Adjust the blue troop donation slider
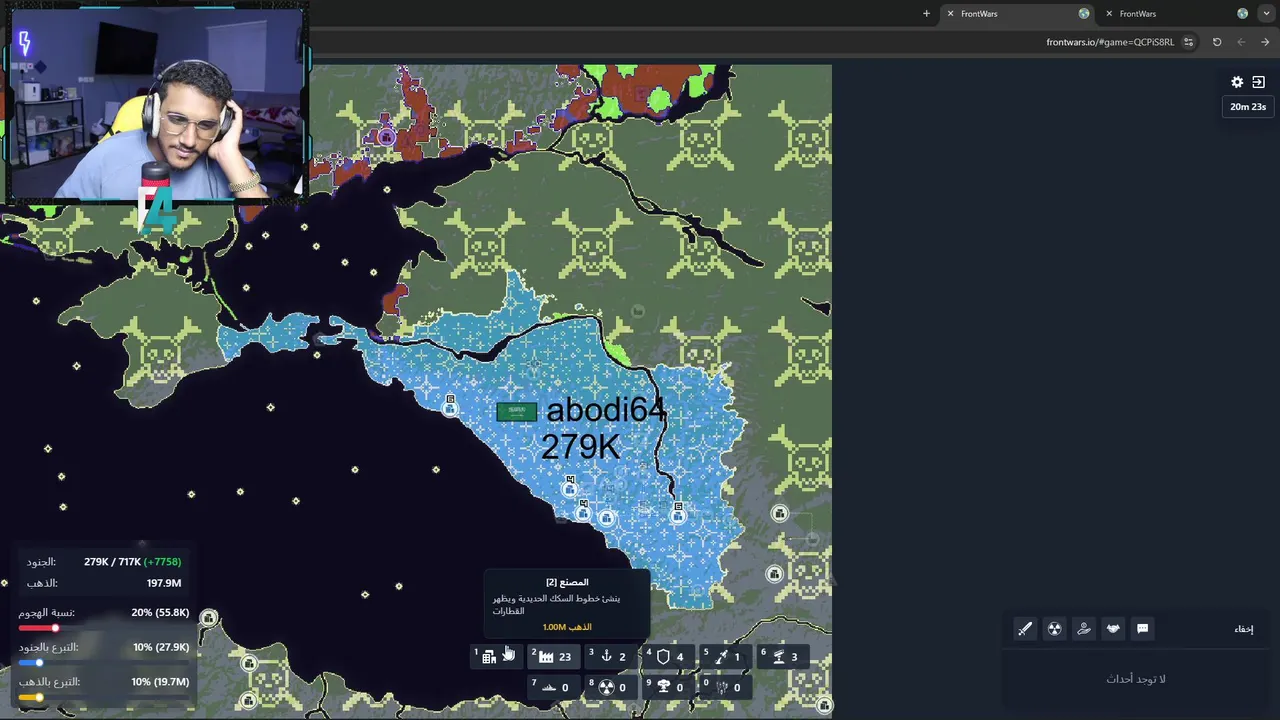The height and width of the screenshot is (720, 1280). click(104, 662)
